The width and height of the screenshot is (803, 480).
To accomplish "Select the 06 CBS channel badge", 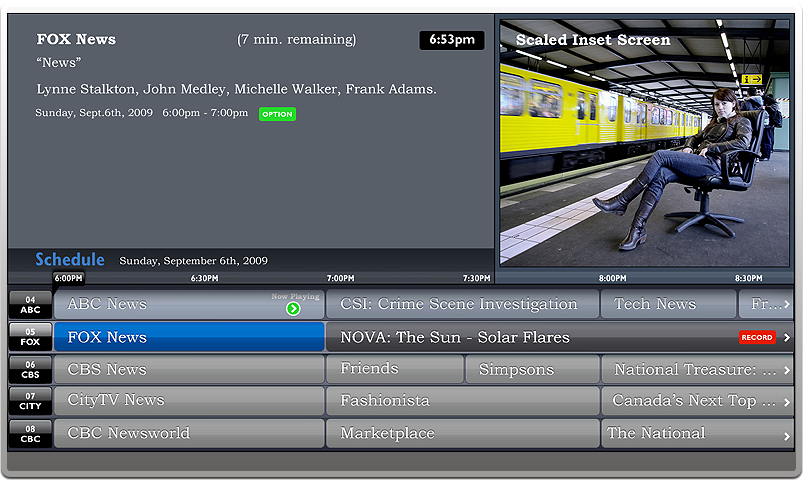I will (x=30, y=369).
